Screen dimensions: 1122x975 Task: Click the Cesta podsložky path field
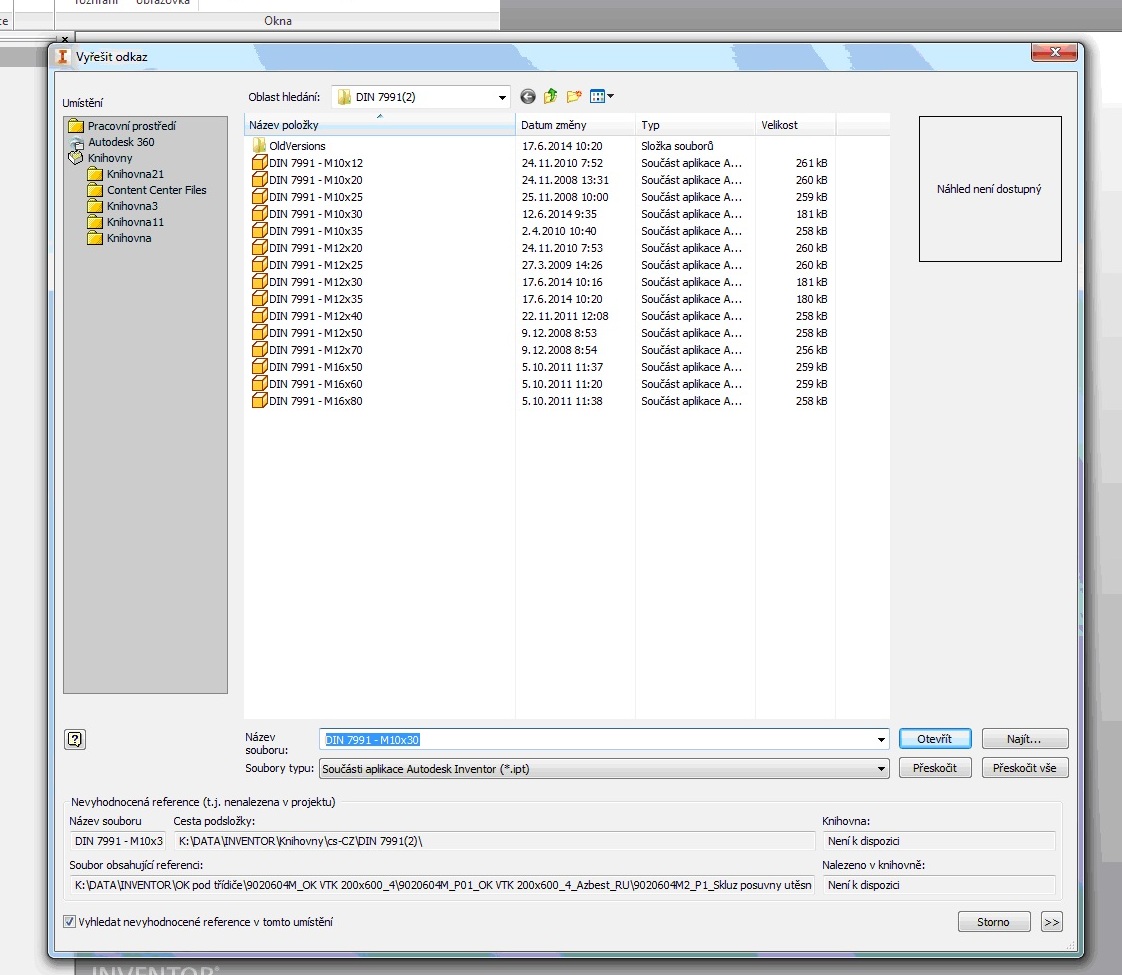(x=494, y=841)
